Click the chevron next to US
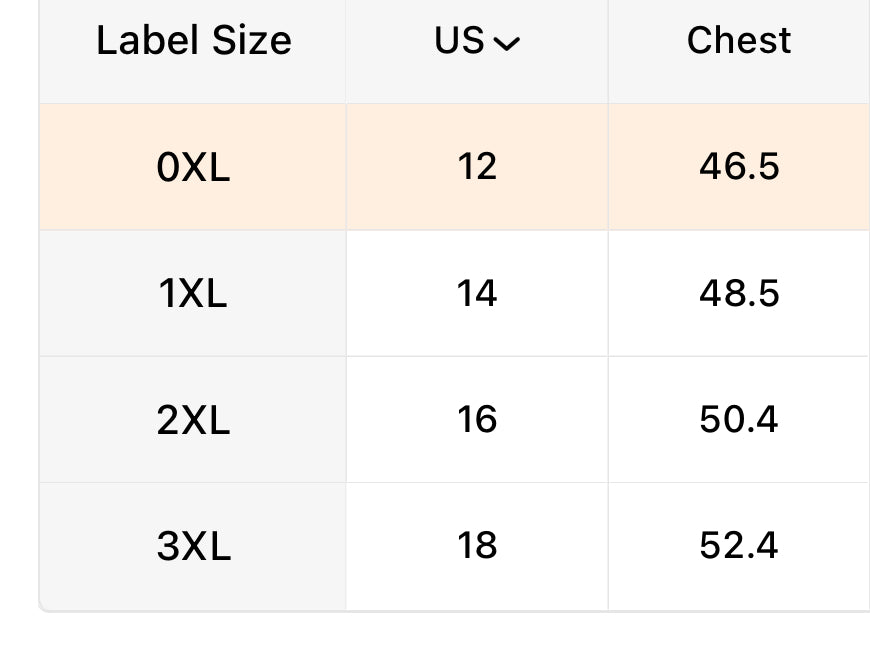The width and height of the screenshot is (870, 647). [507, 44]
